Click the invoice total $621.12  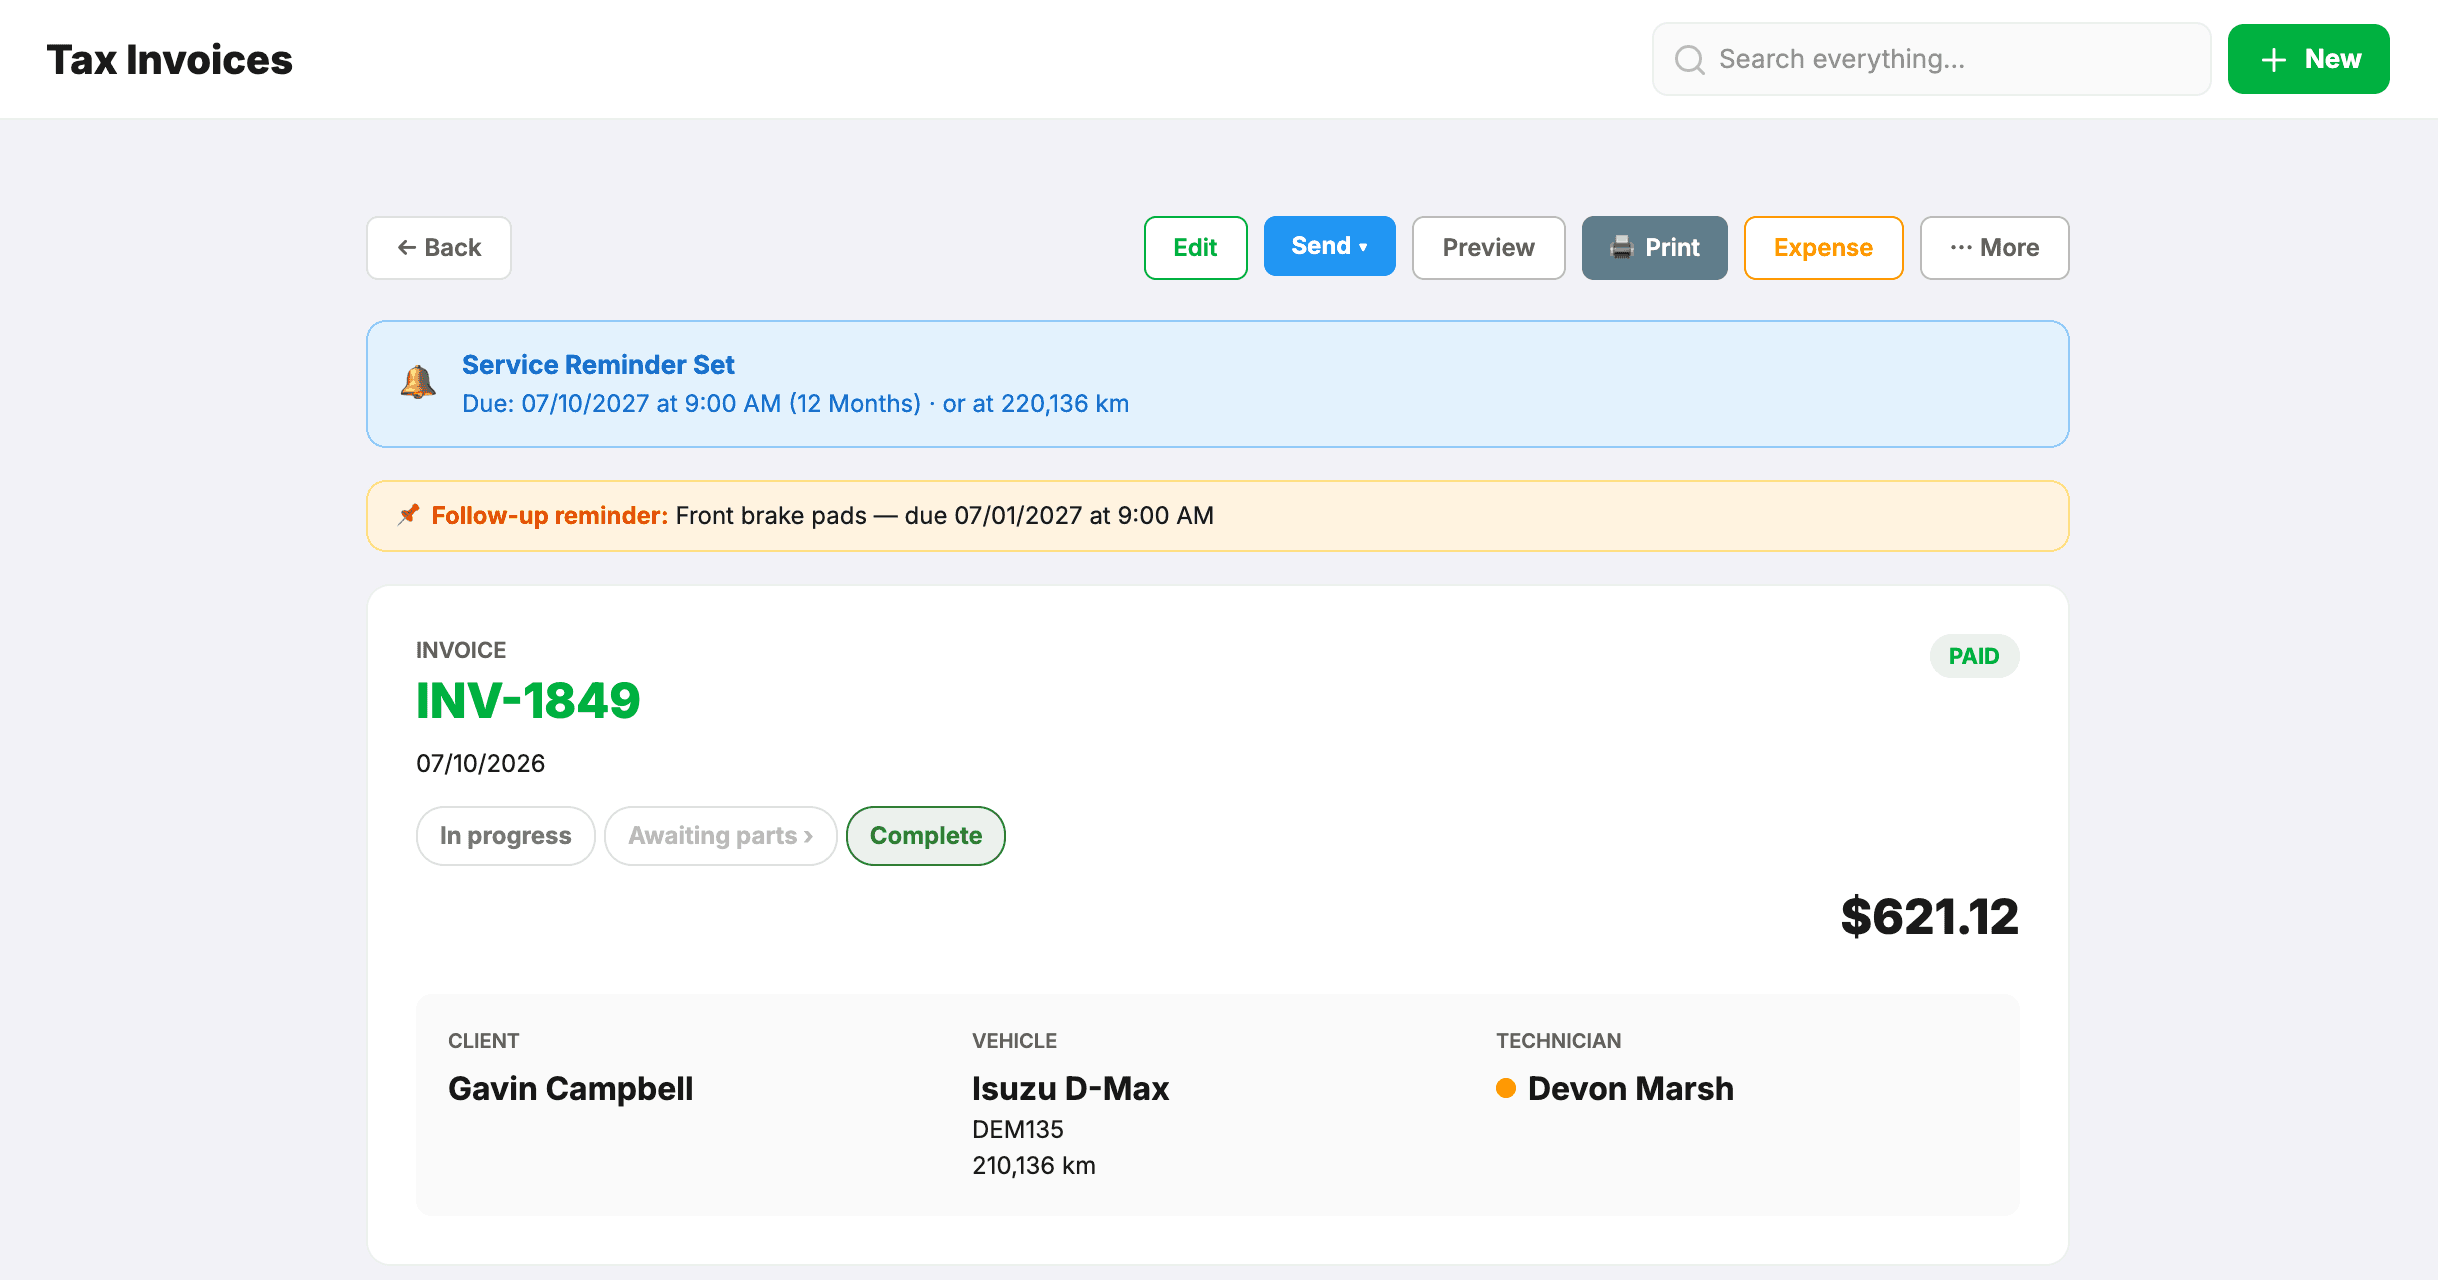coord(1929,916)
